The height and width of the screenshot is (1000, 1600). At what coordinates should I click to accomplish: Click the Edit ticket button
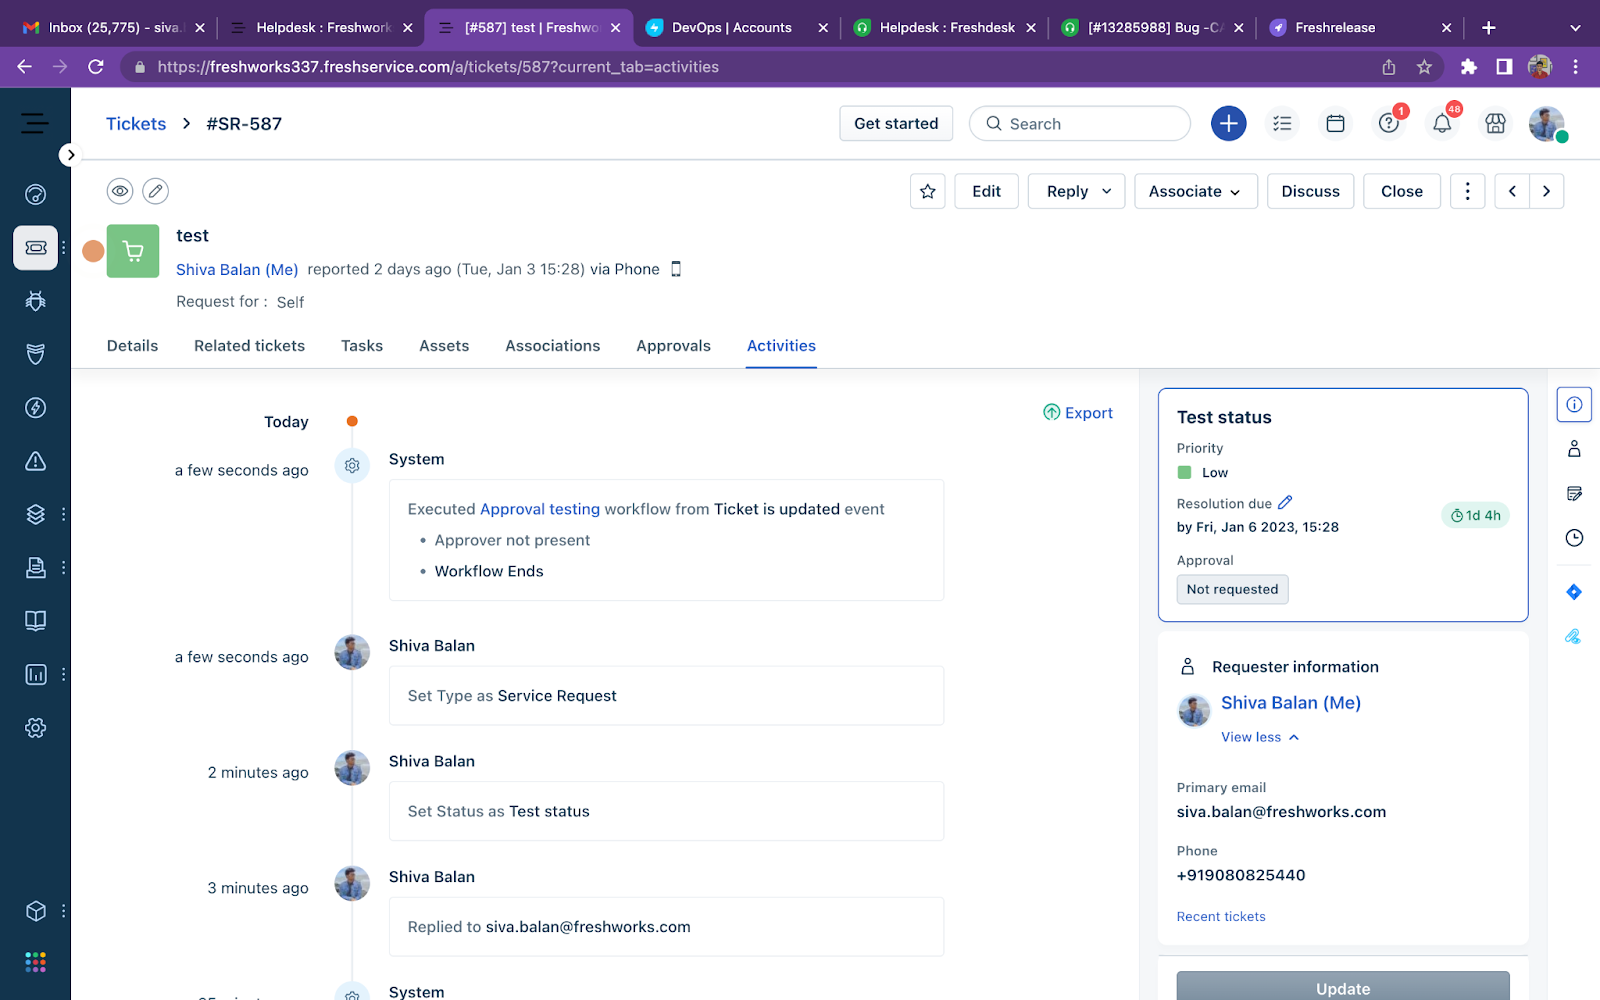(x=986, y=191)
